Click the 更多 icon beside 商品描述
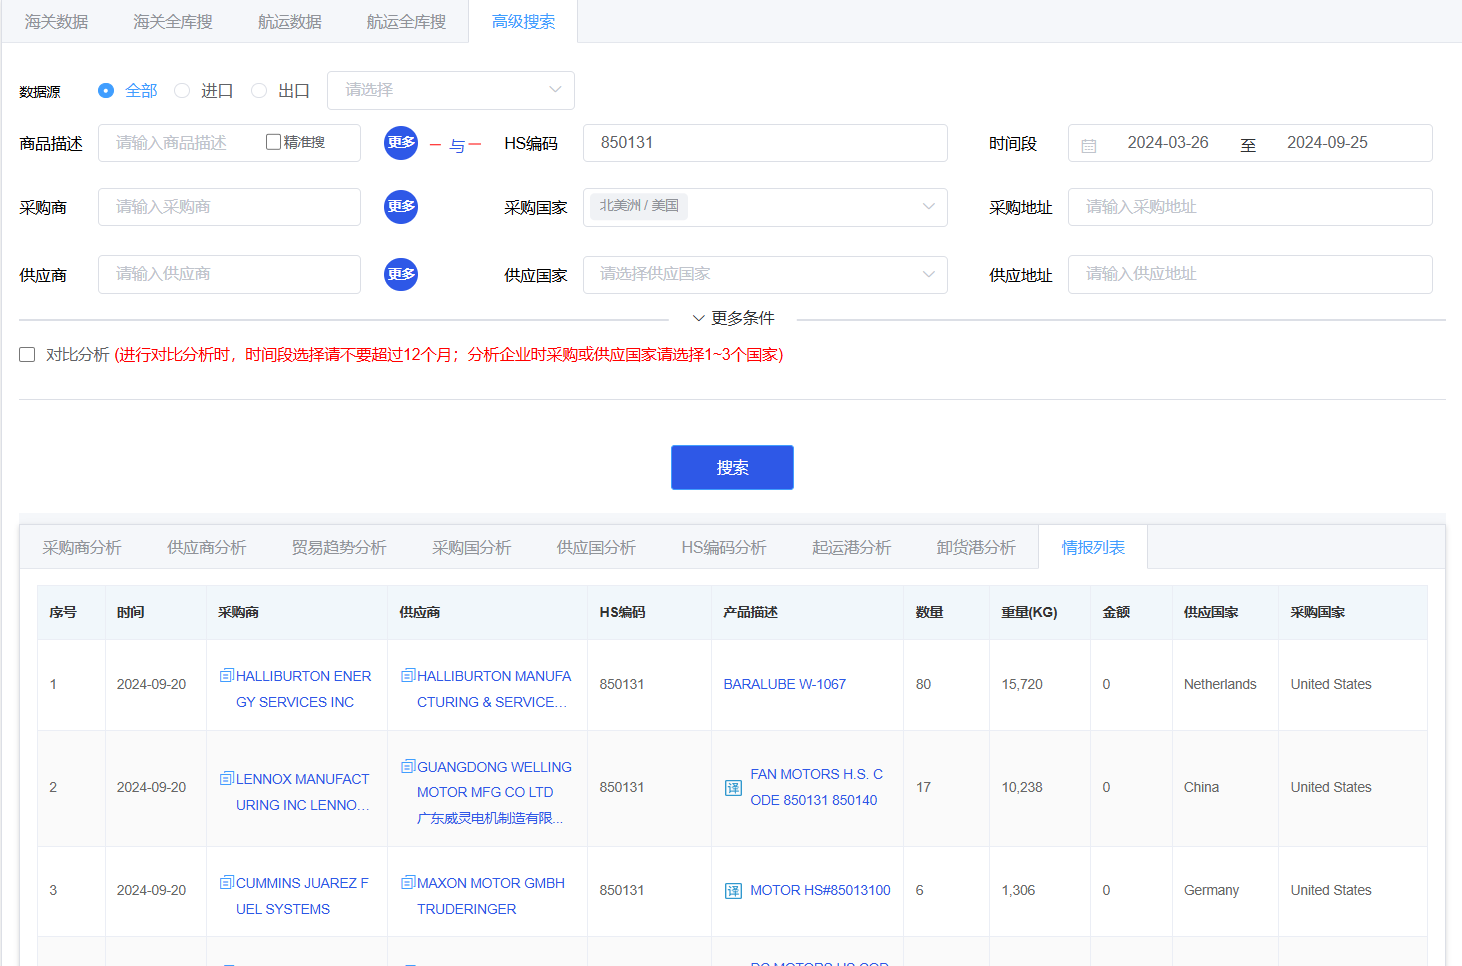 click(401, 143)
